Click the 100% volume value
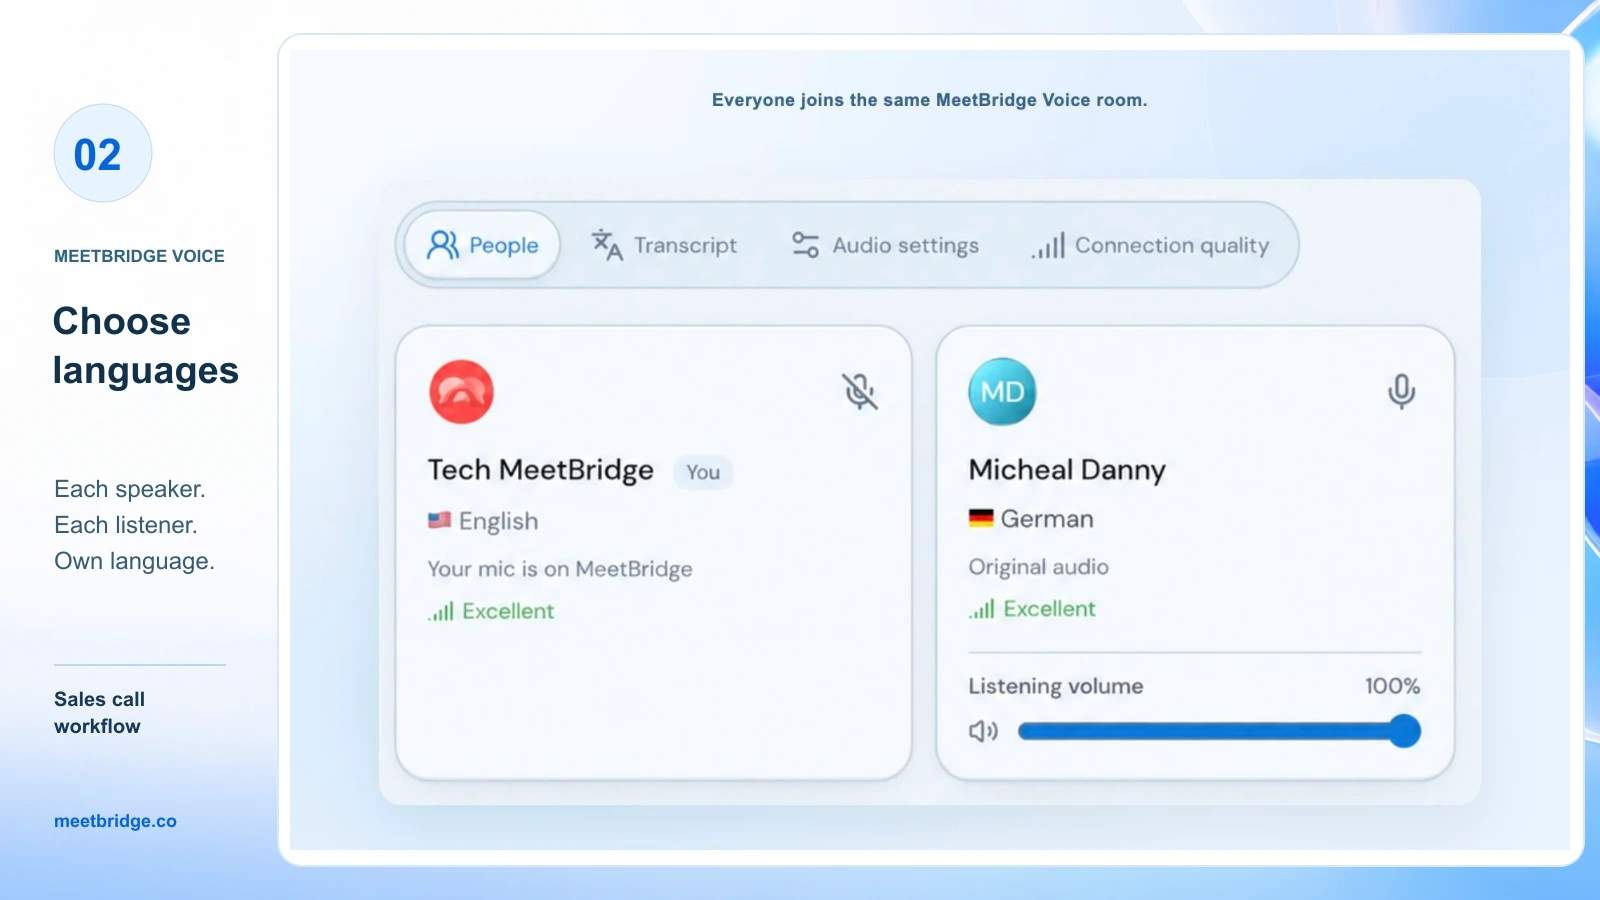This screenshot has width=1600, height=900. [1392, 686]
